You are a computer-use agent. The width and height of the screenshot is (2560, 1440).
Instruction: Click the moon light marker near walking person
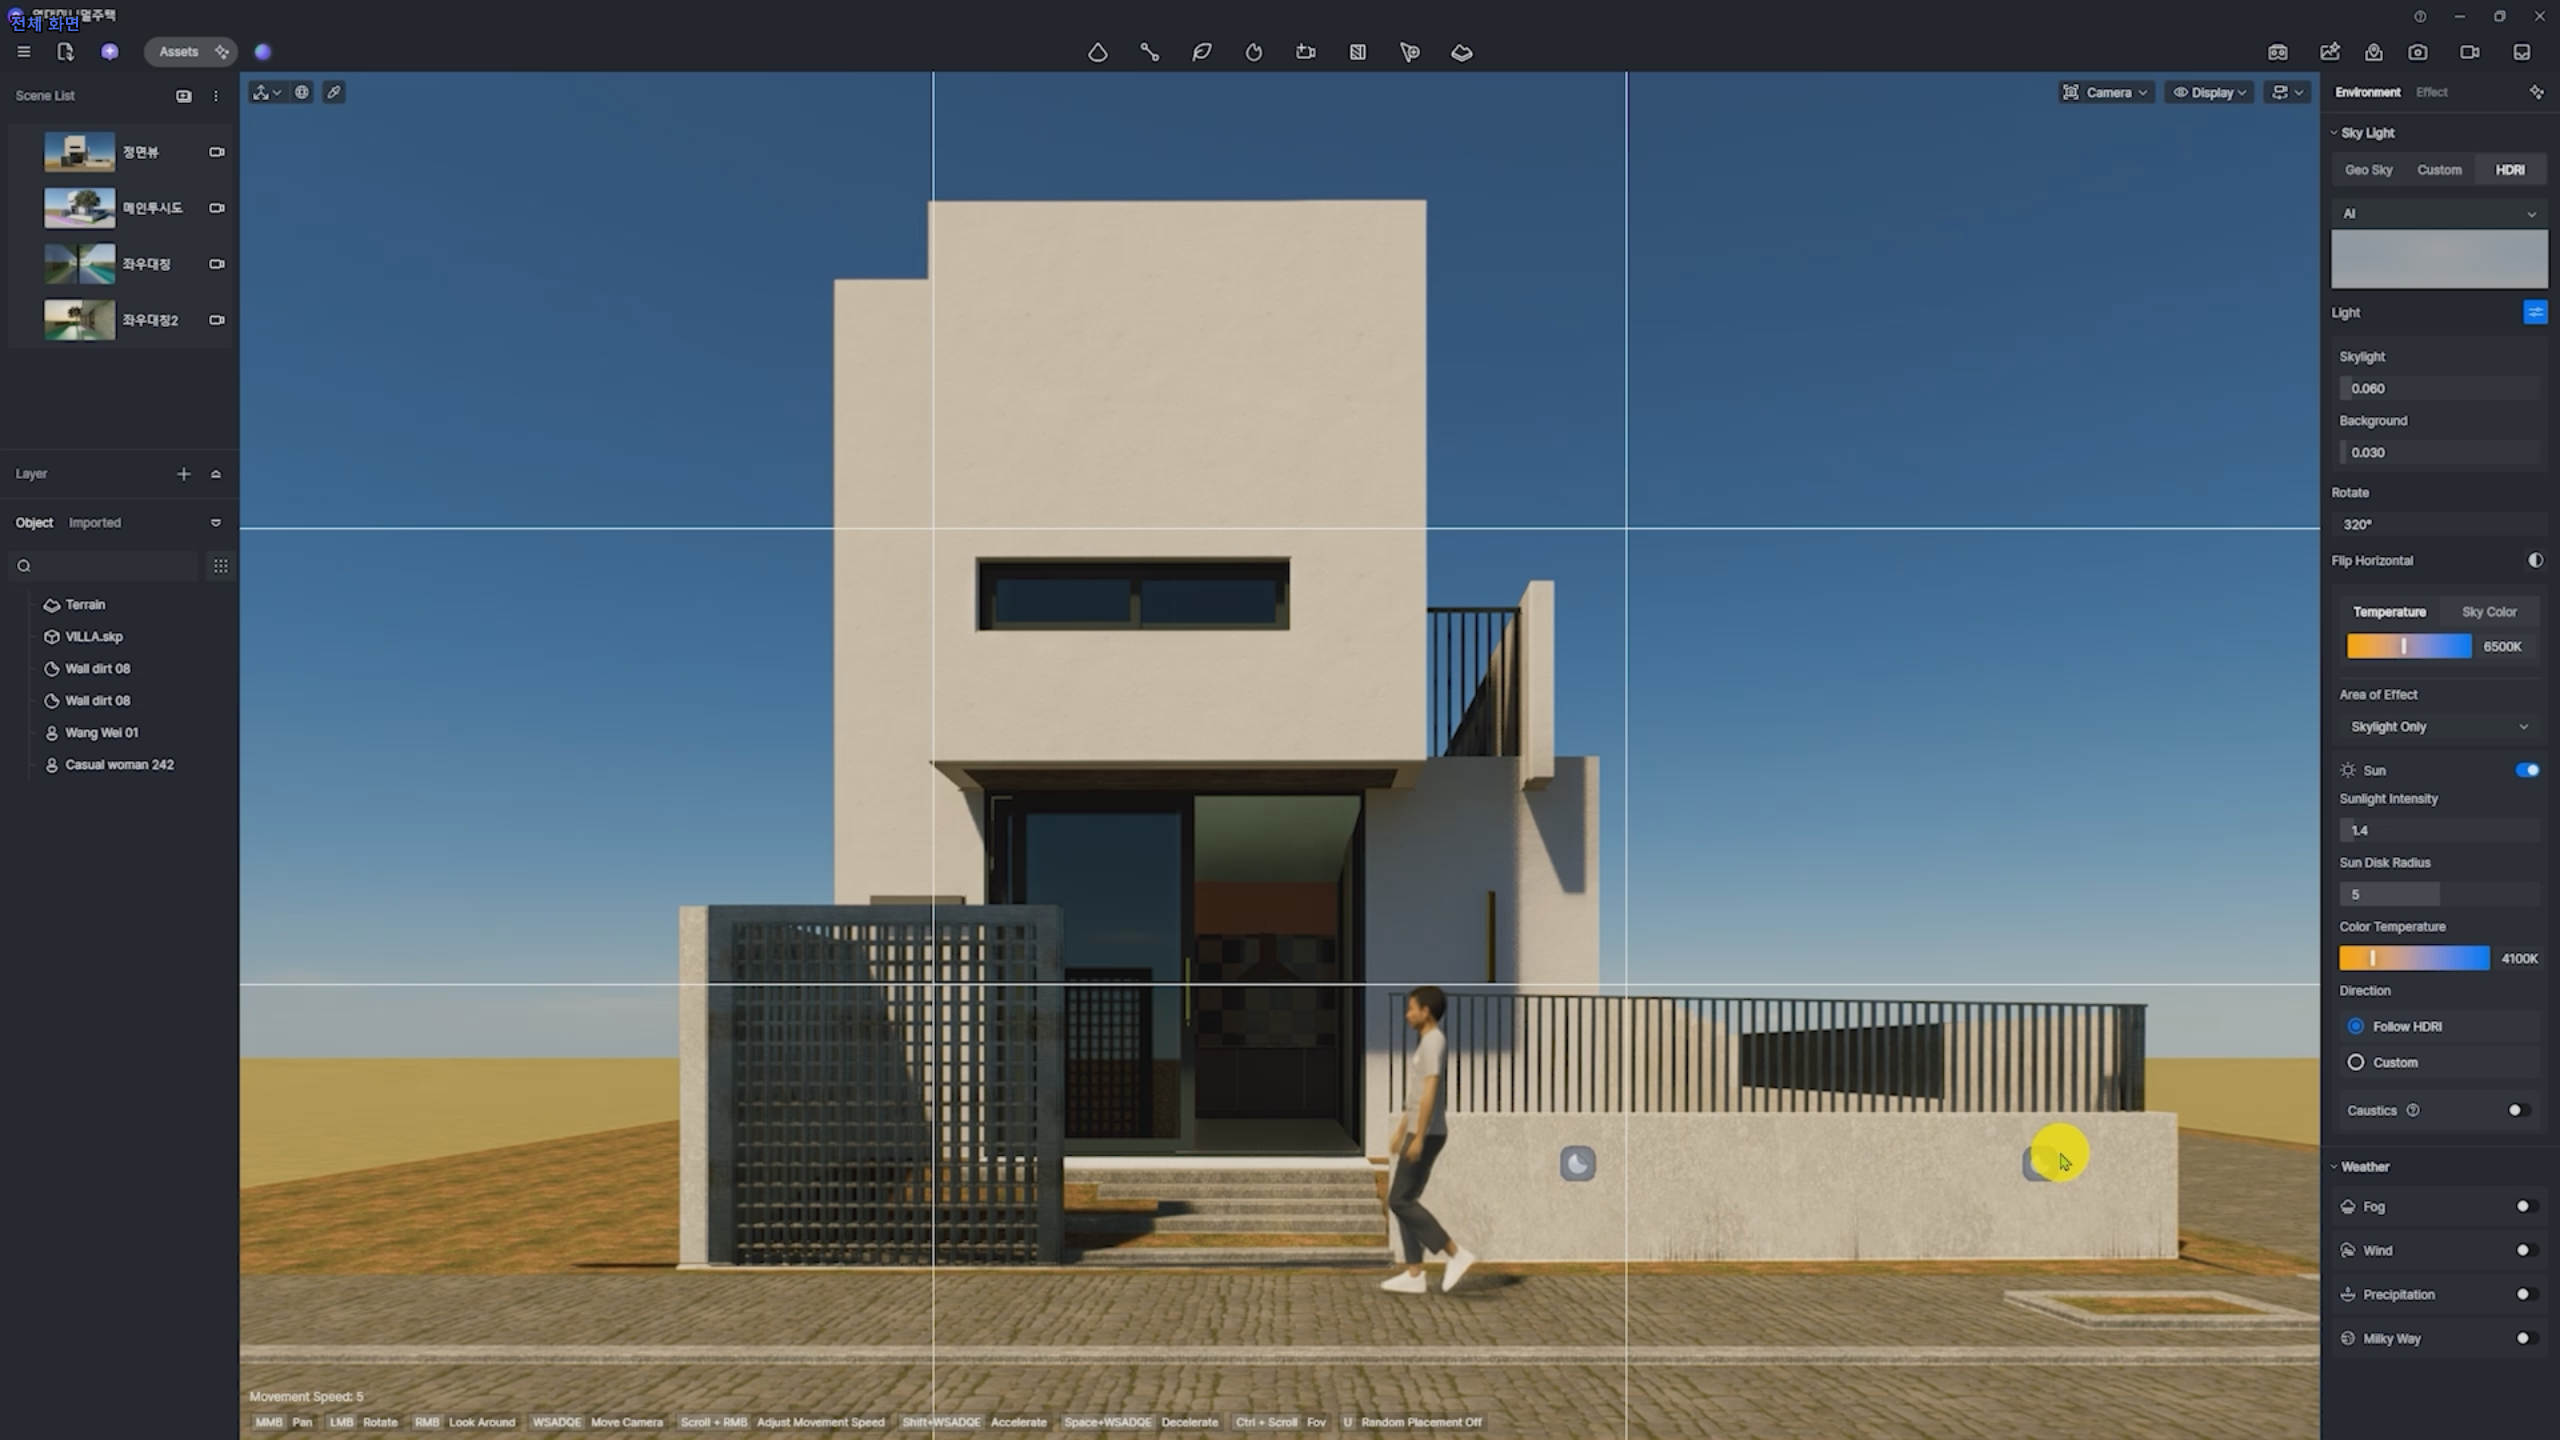(1578, 1164)
